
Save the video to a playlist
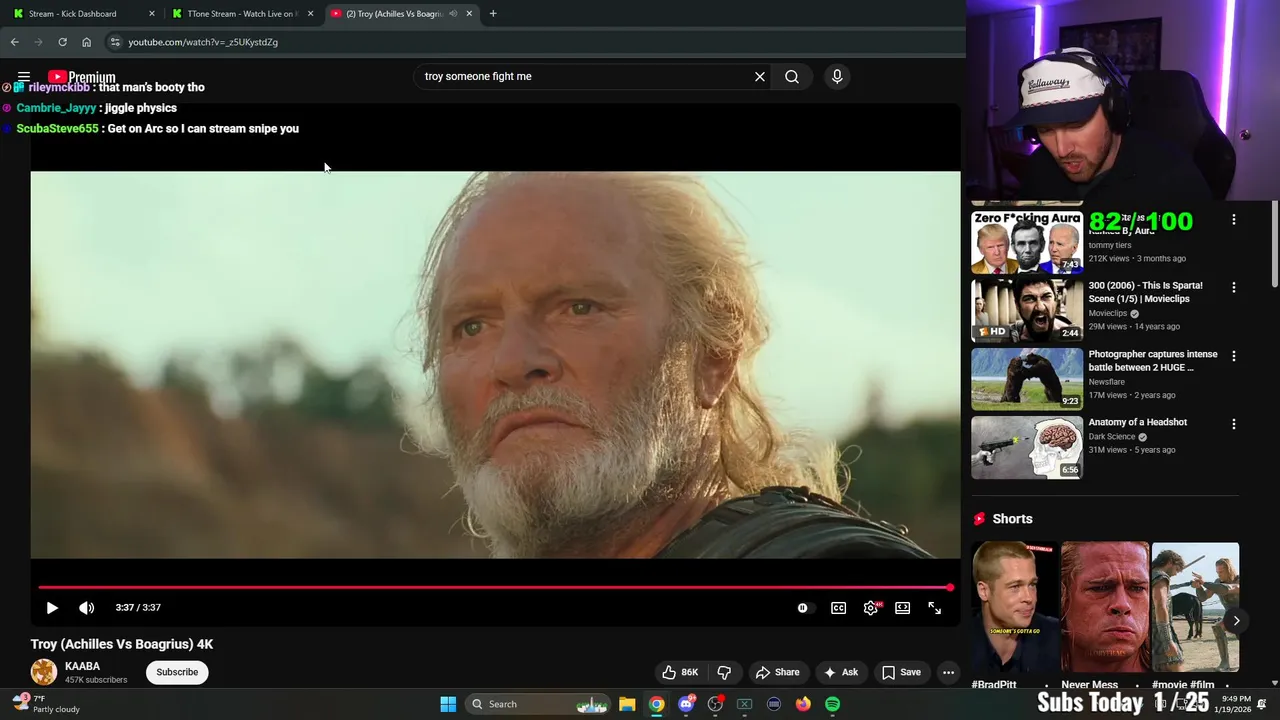[901, 672]
